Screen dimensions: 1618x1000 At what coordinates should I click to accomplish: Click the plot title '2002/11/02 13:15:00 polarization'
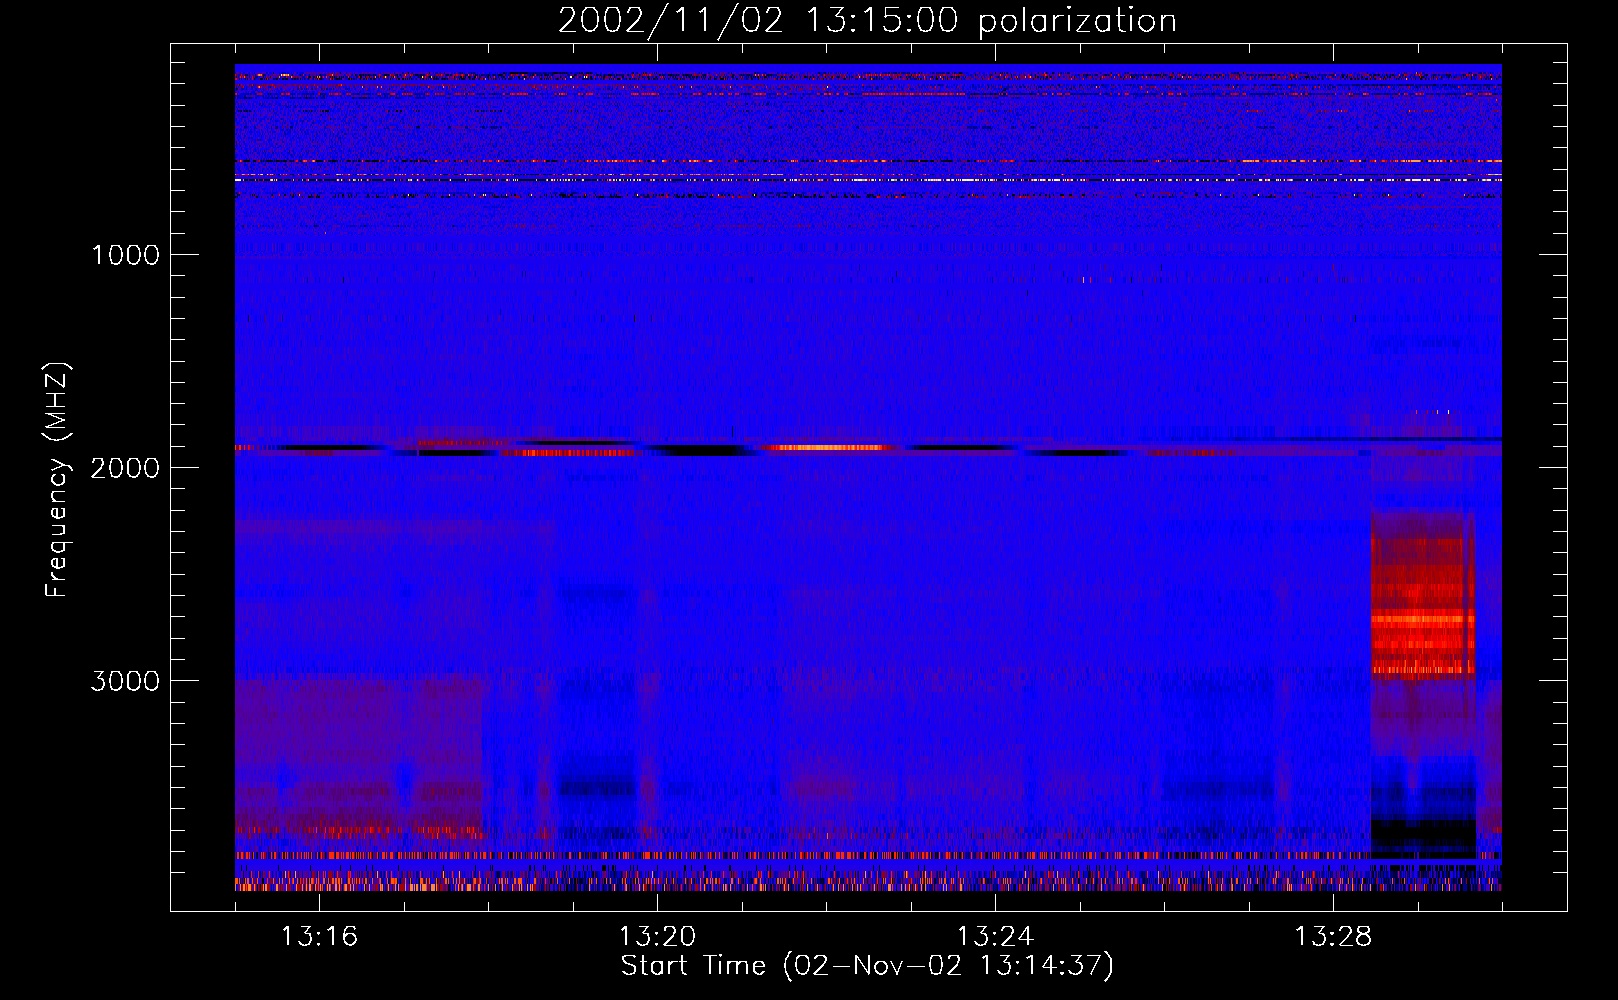867,21
